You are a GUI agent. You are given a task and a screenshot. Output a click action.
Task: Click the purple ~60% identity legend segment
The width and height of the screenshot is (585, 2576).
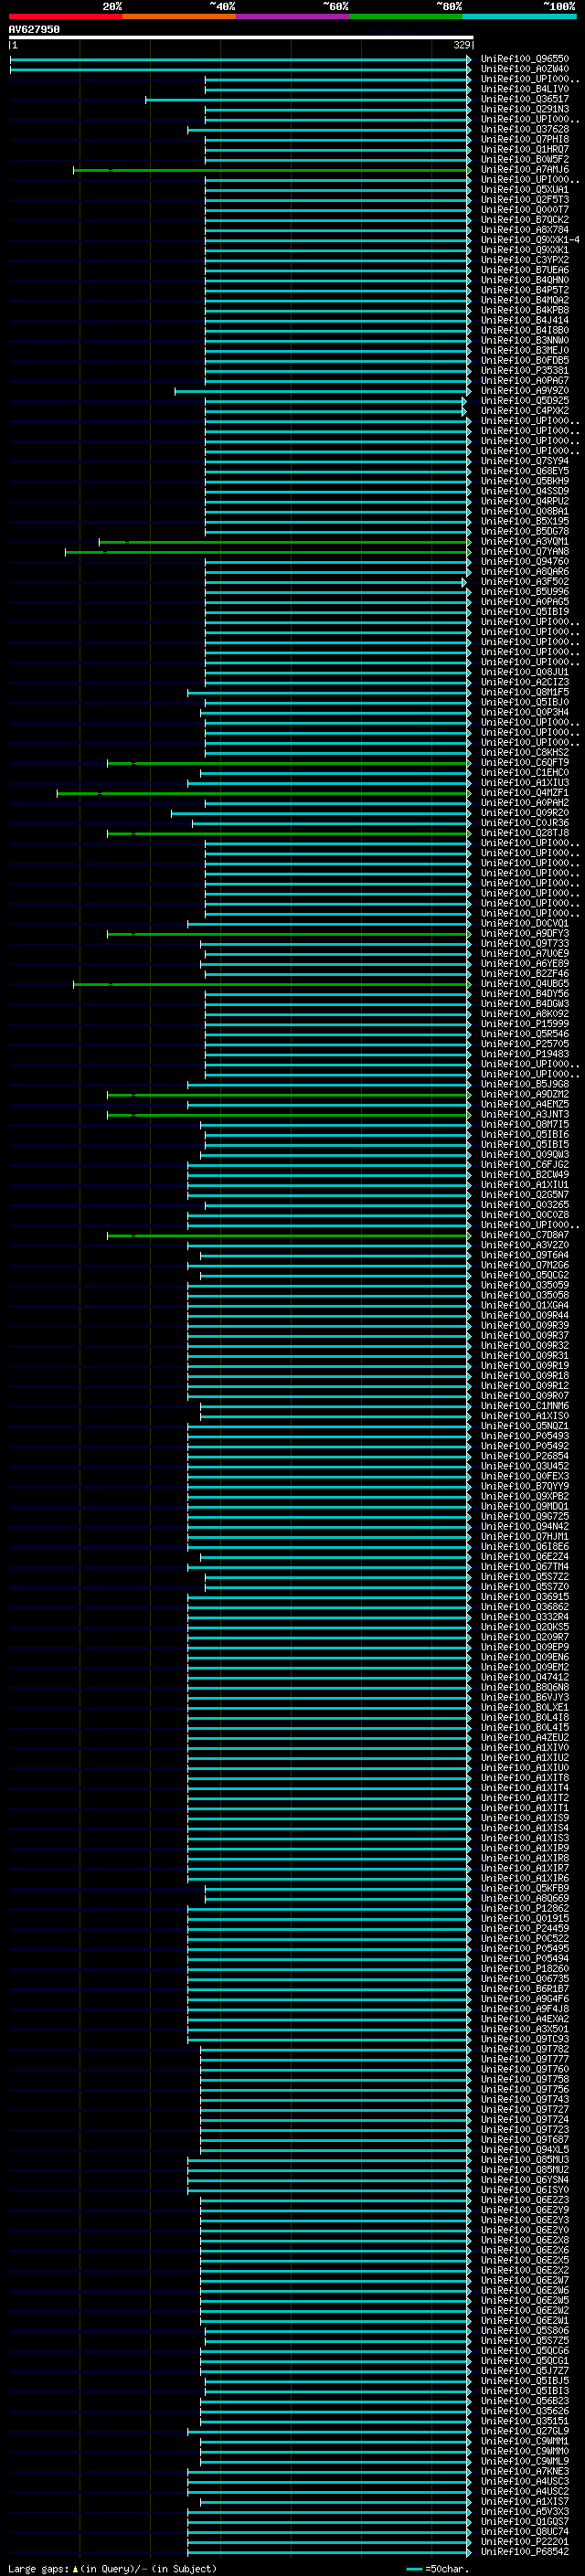[x=292, y=16]
